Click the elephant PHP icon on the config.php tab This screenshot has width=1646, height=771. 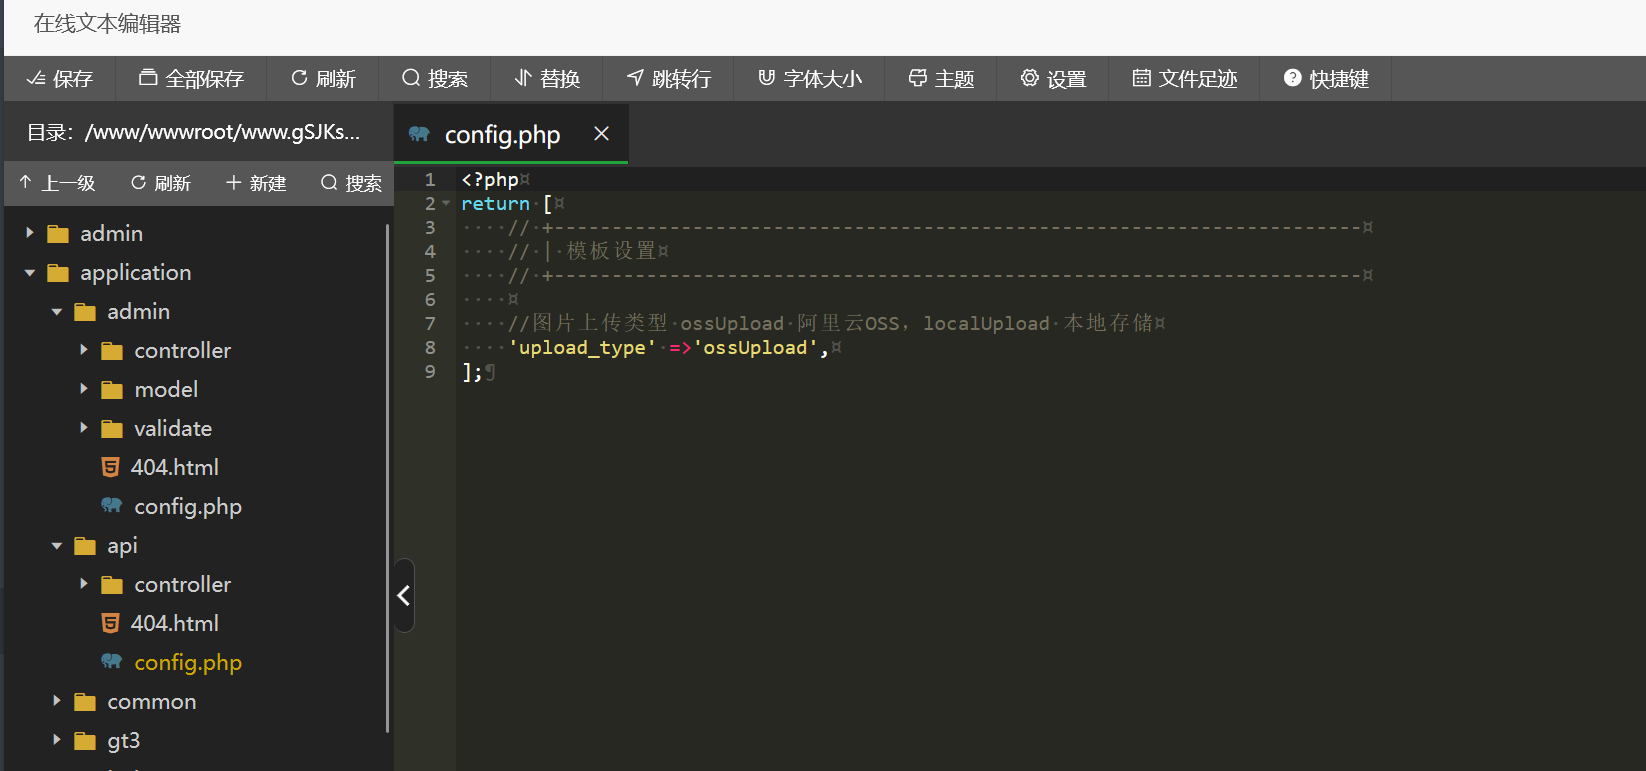click(419, 134)
